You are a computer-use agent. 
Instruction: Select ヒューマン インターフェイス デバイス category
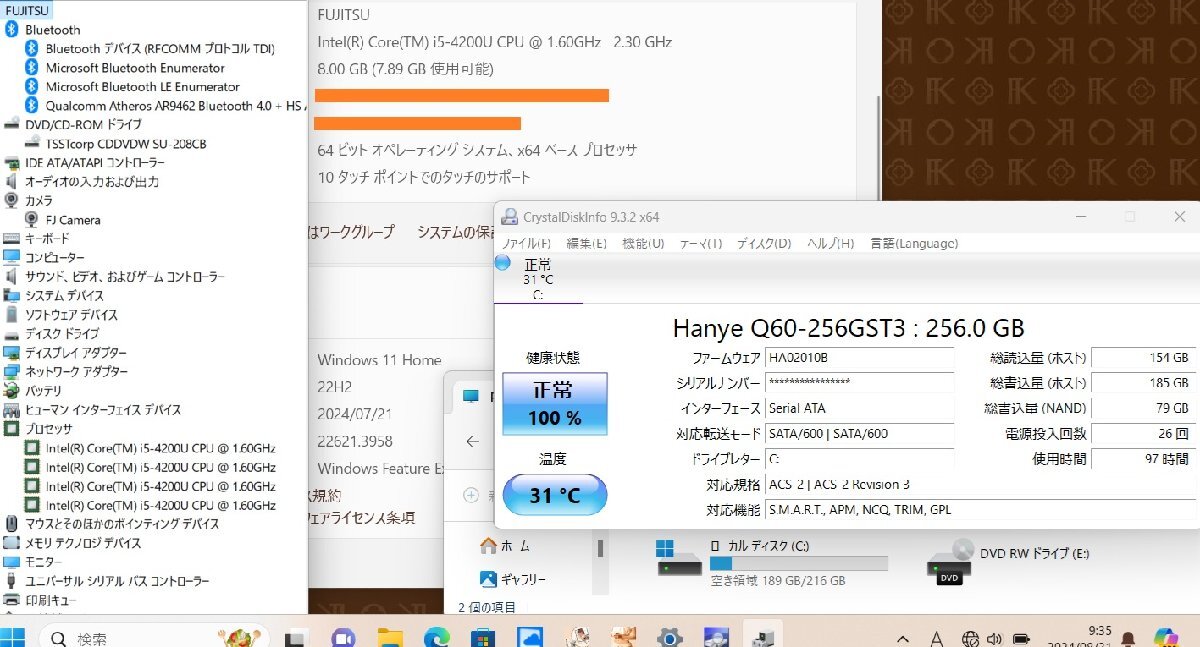103,410
